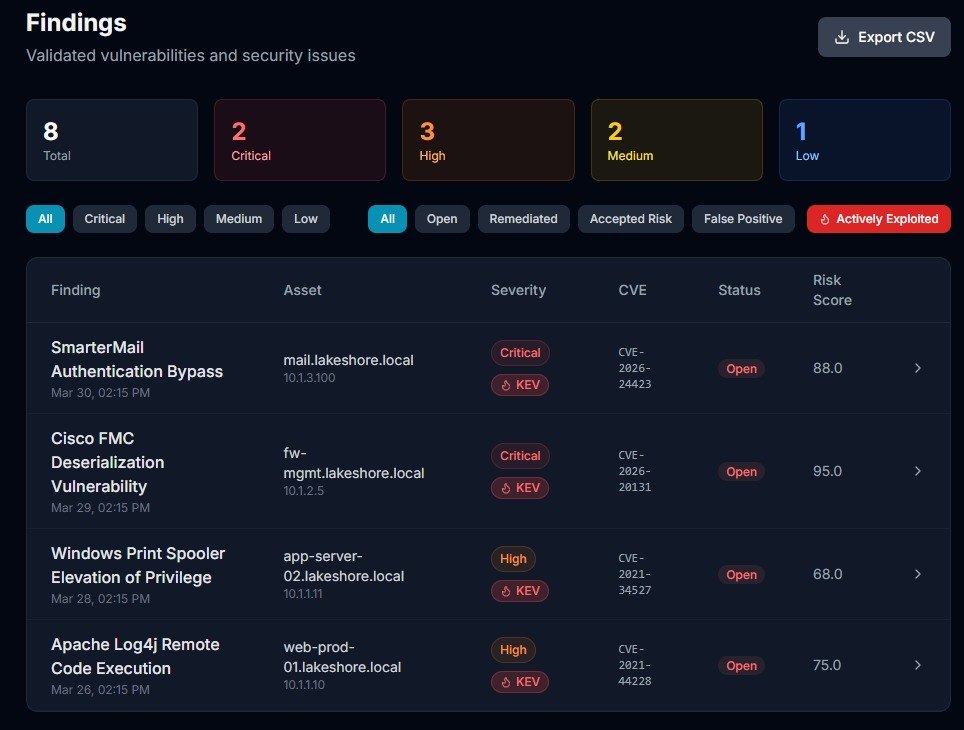The height and width of the screenshot is (730, 964).
Task: Click risk score 88.0
Action: click(x=828, y=368)
